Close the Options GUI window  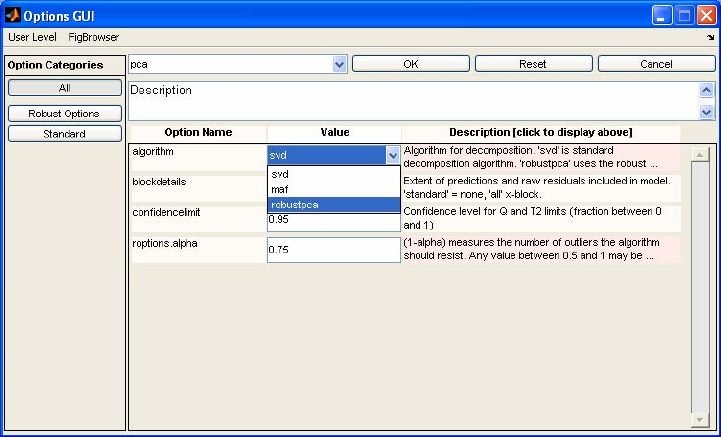(707, 16)
